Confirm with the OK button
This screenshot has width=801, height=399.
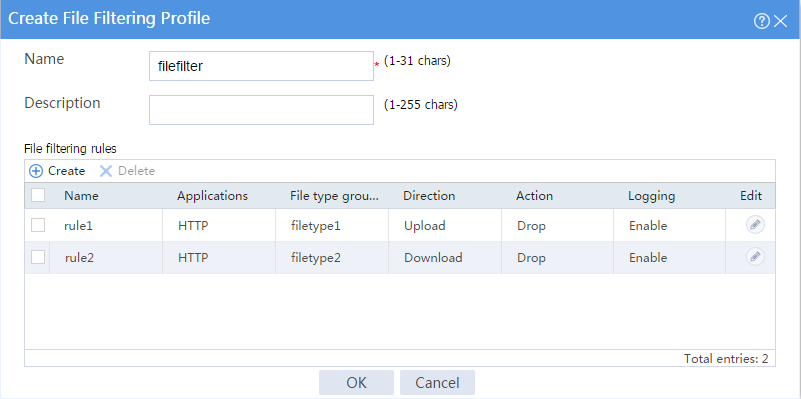pyautogui.click(x=356, y=383)
